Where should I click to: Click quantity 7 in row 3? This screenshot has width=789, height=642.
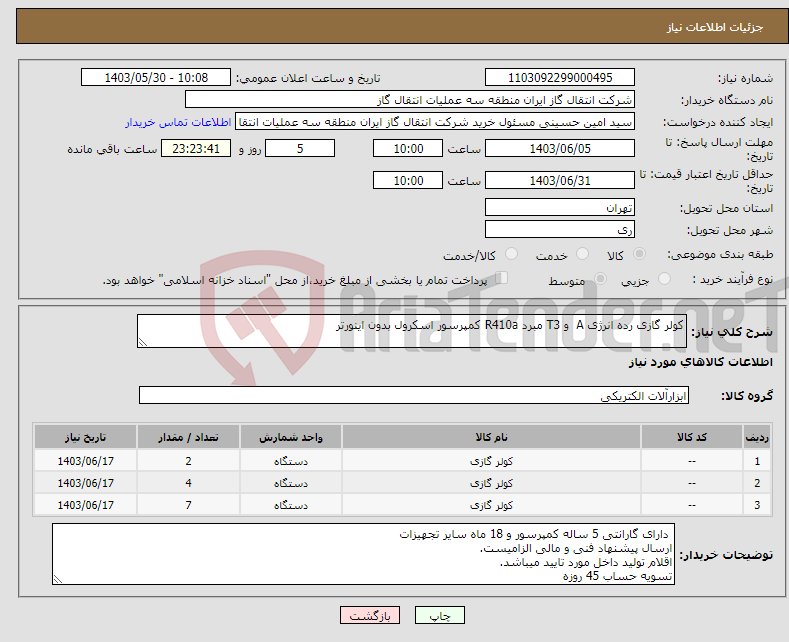188,505
